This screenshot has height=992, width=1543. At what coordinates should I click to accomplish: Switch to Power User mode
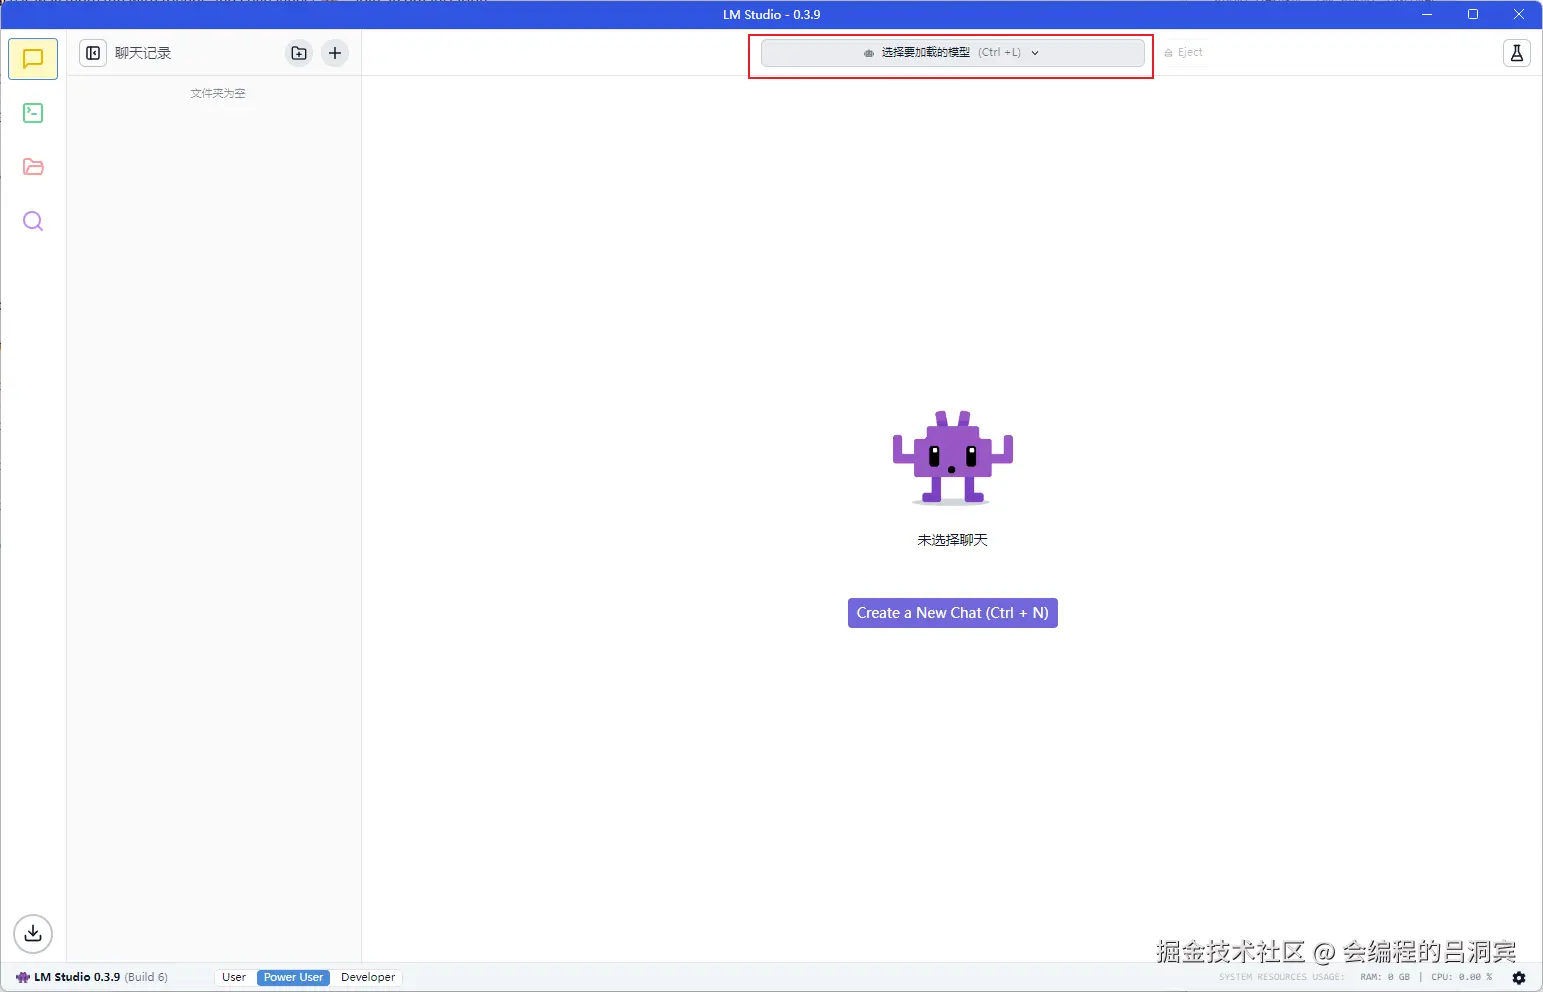pos(292,977)
